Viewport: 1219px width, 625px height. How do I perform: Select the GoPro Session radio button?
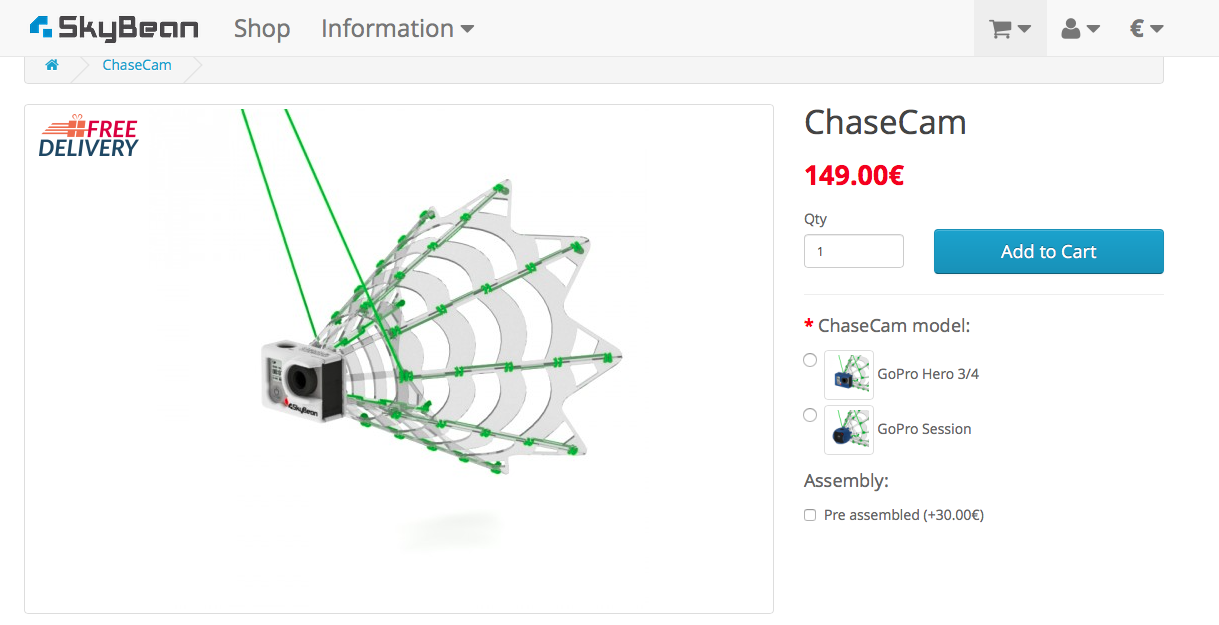[x=810, y=415]
